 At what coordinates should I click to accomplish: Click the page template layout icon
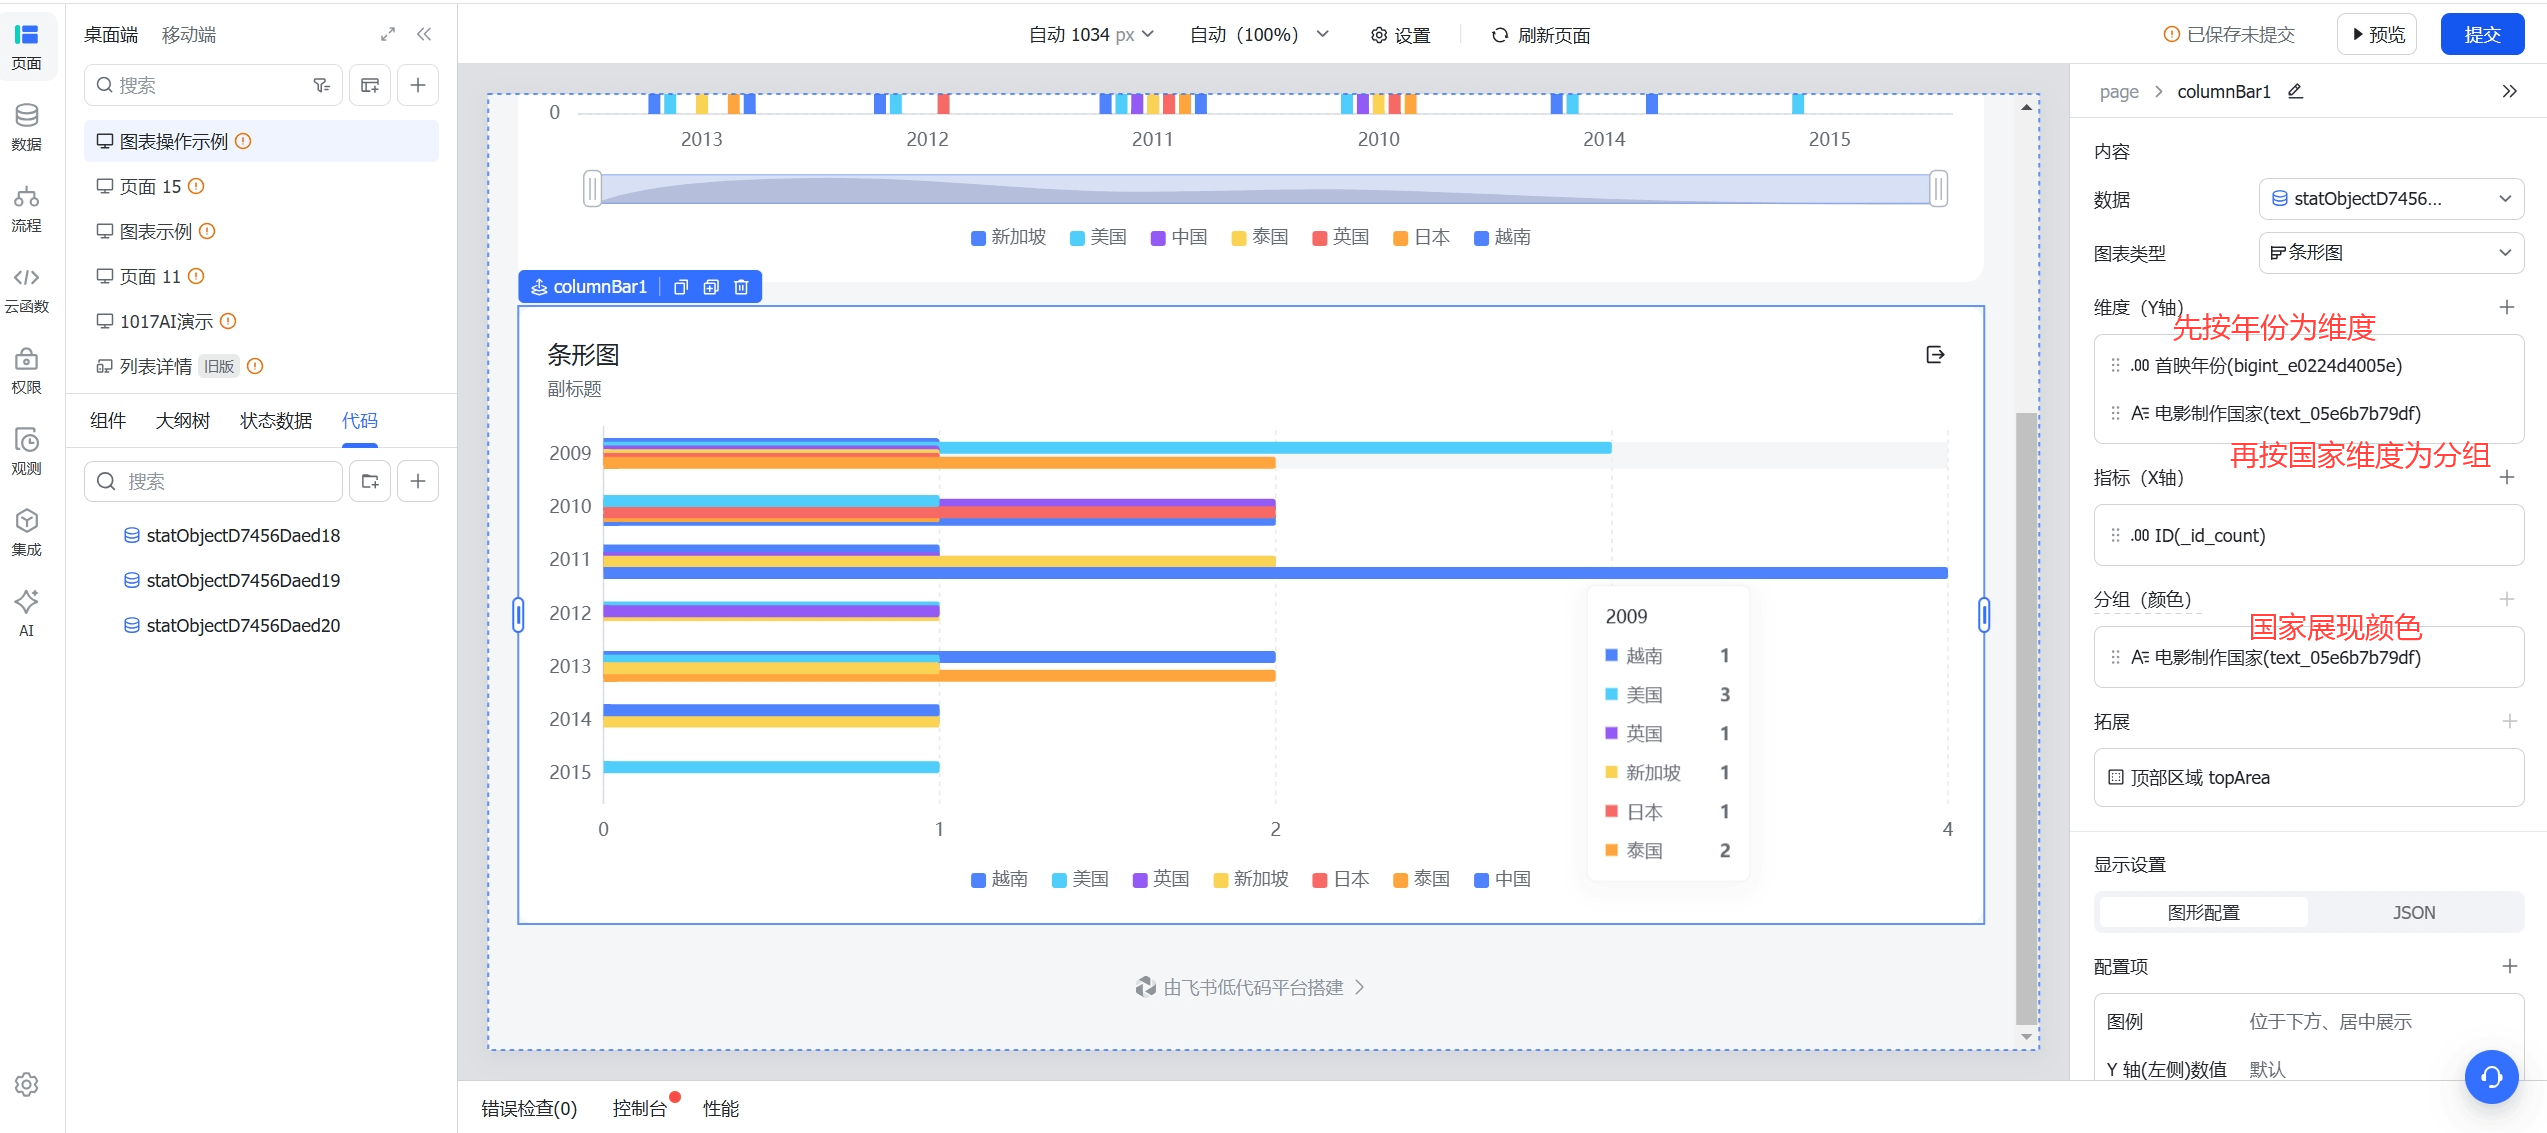[x=370, y=85]
